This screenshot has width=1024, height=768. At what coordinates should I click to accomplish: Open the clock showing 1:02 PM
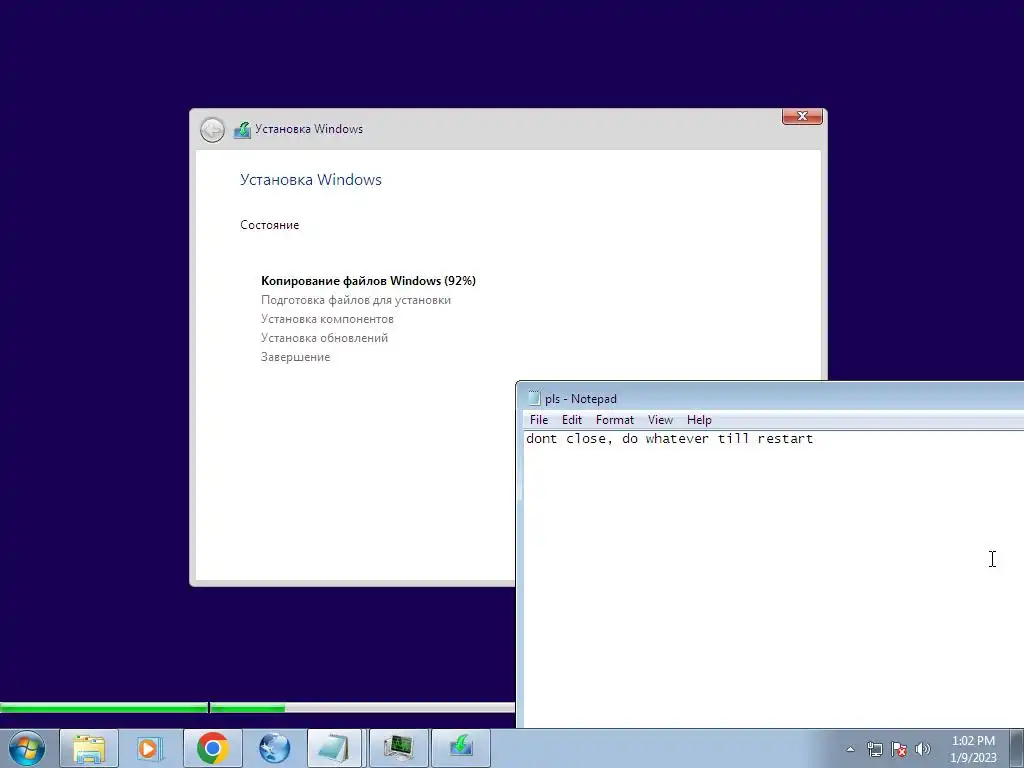(973, 749)
